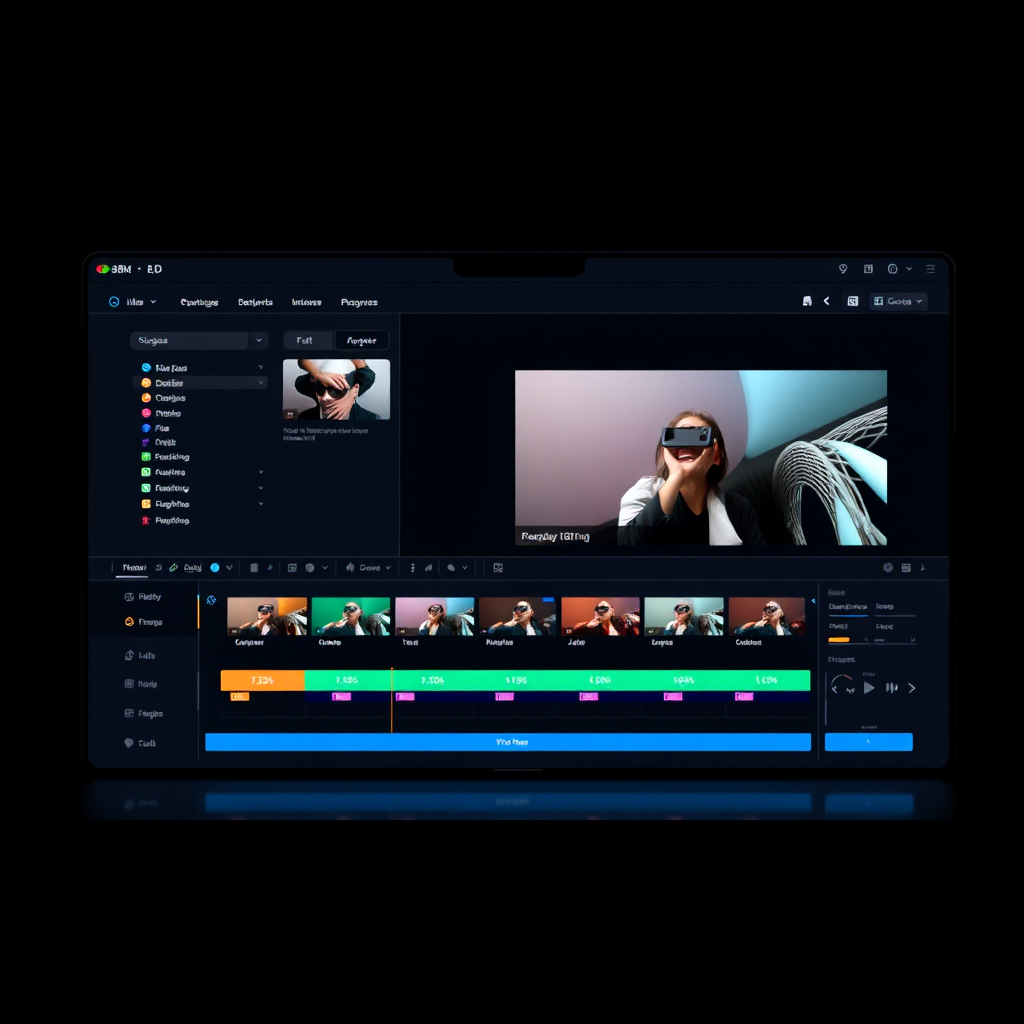Open the grid view icon above the timeline
This screenshot has height=1024, width=1024.
point(292,567)
